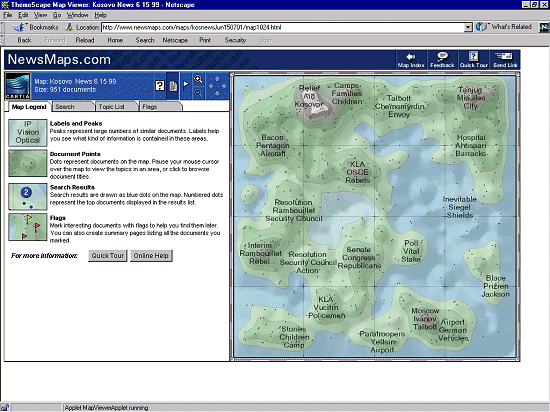Click the Poll Vital Stake map label
This screenshot has width=550, height=412.
click(411, 251)
